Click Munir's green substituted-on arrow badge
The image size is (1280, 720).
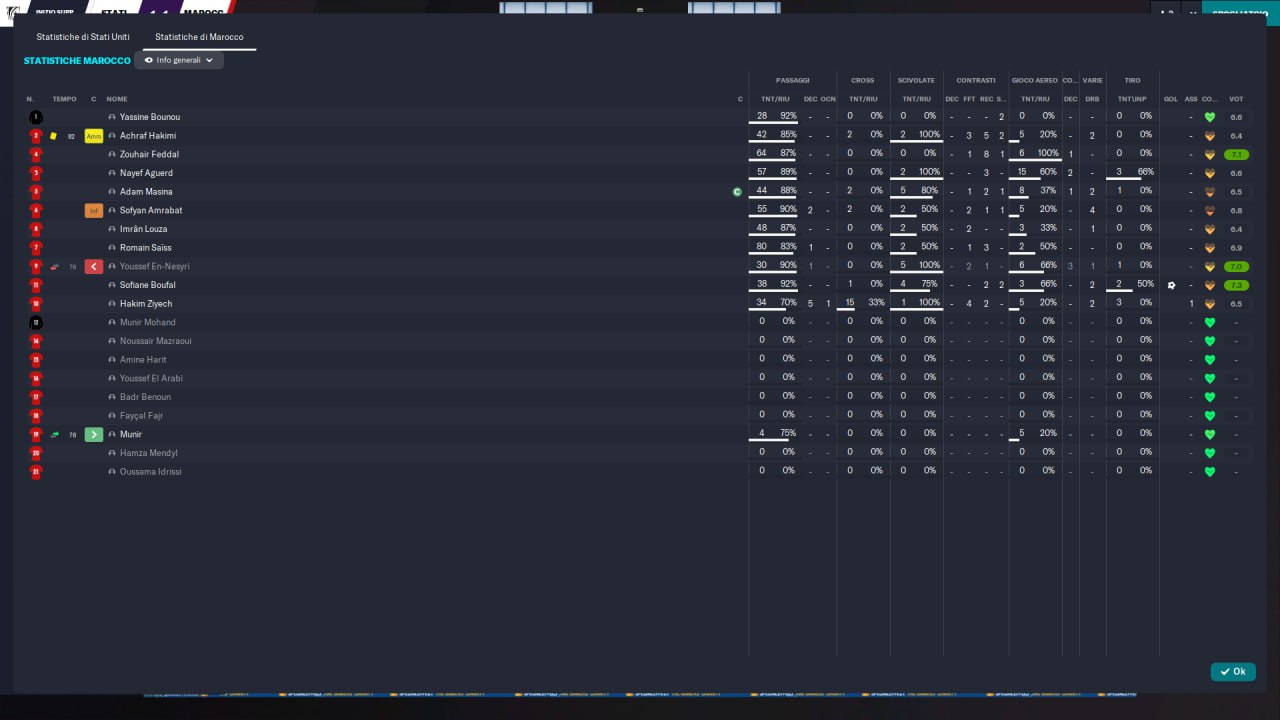(x=94, y=435)
